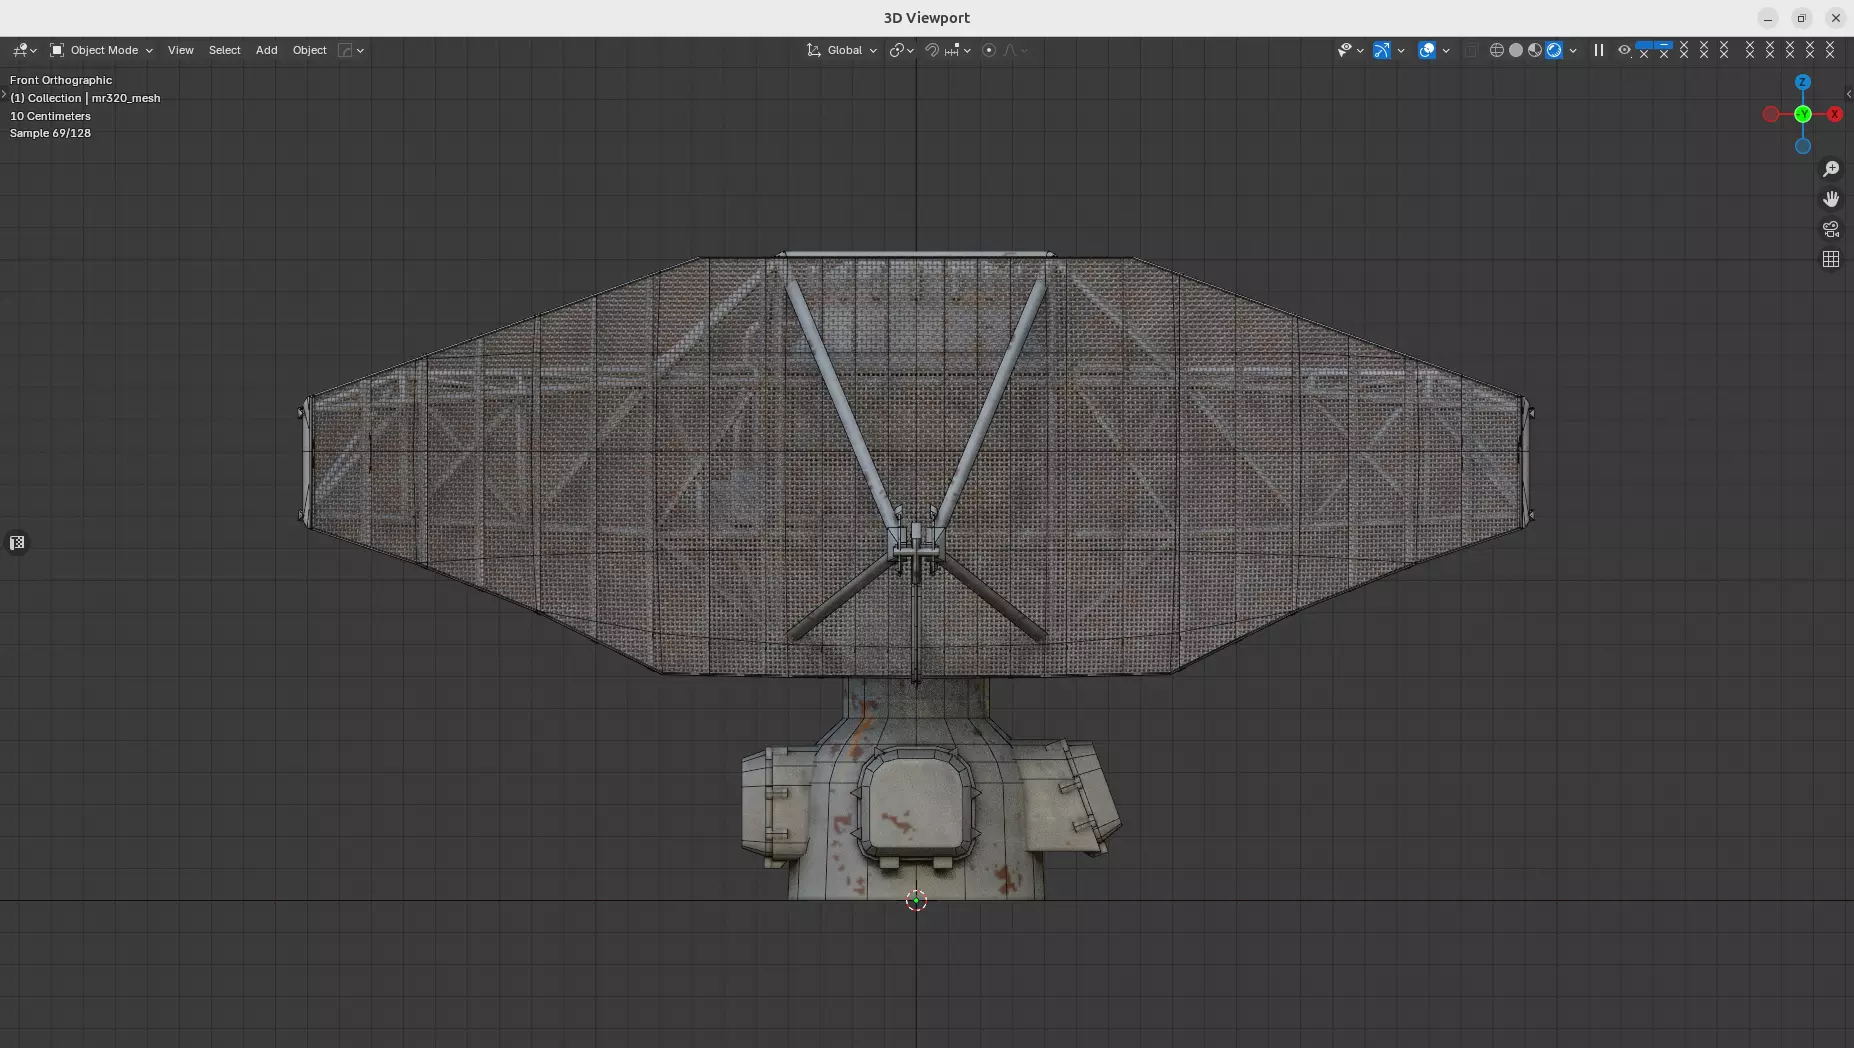Screen dimensions: 1854x1048
Task: Click the eye icon next to pause
Action: [x=1624, y=50]
